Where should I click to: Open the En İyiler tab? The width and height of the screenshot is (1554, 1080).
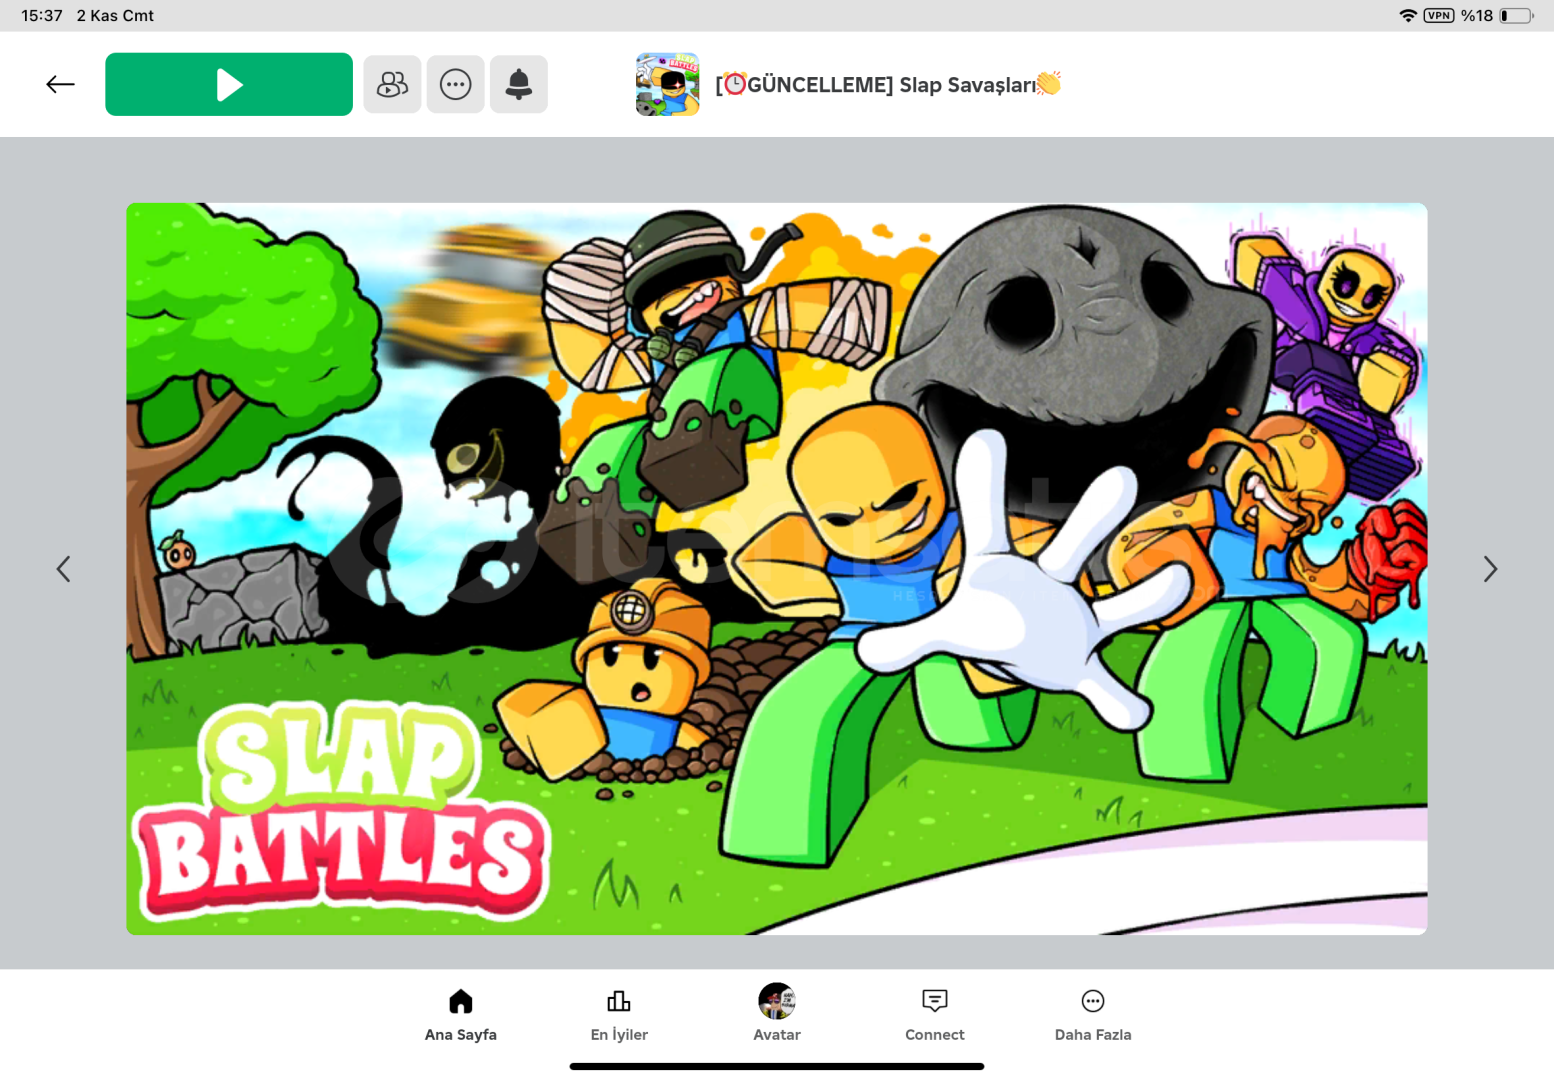tap(619, 1014)
